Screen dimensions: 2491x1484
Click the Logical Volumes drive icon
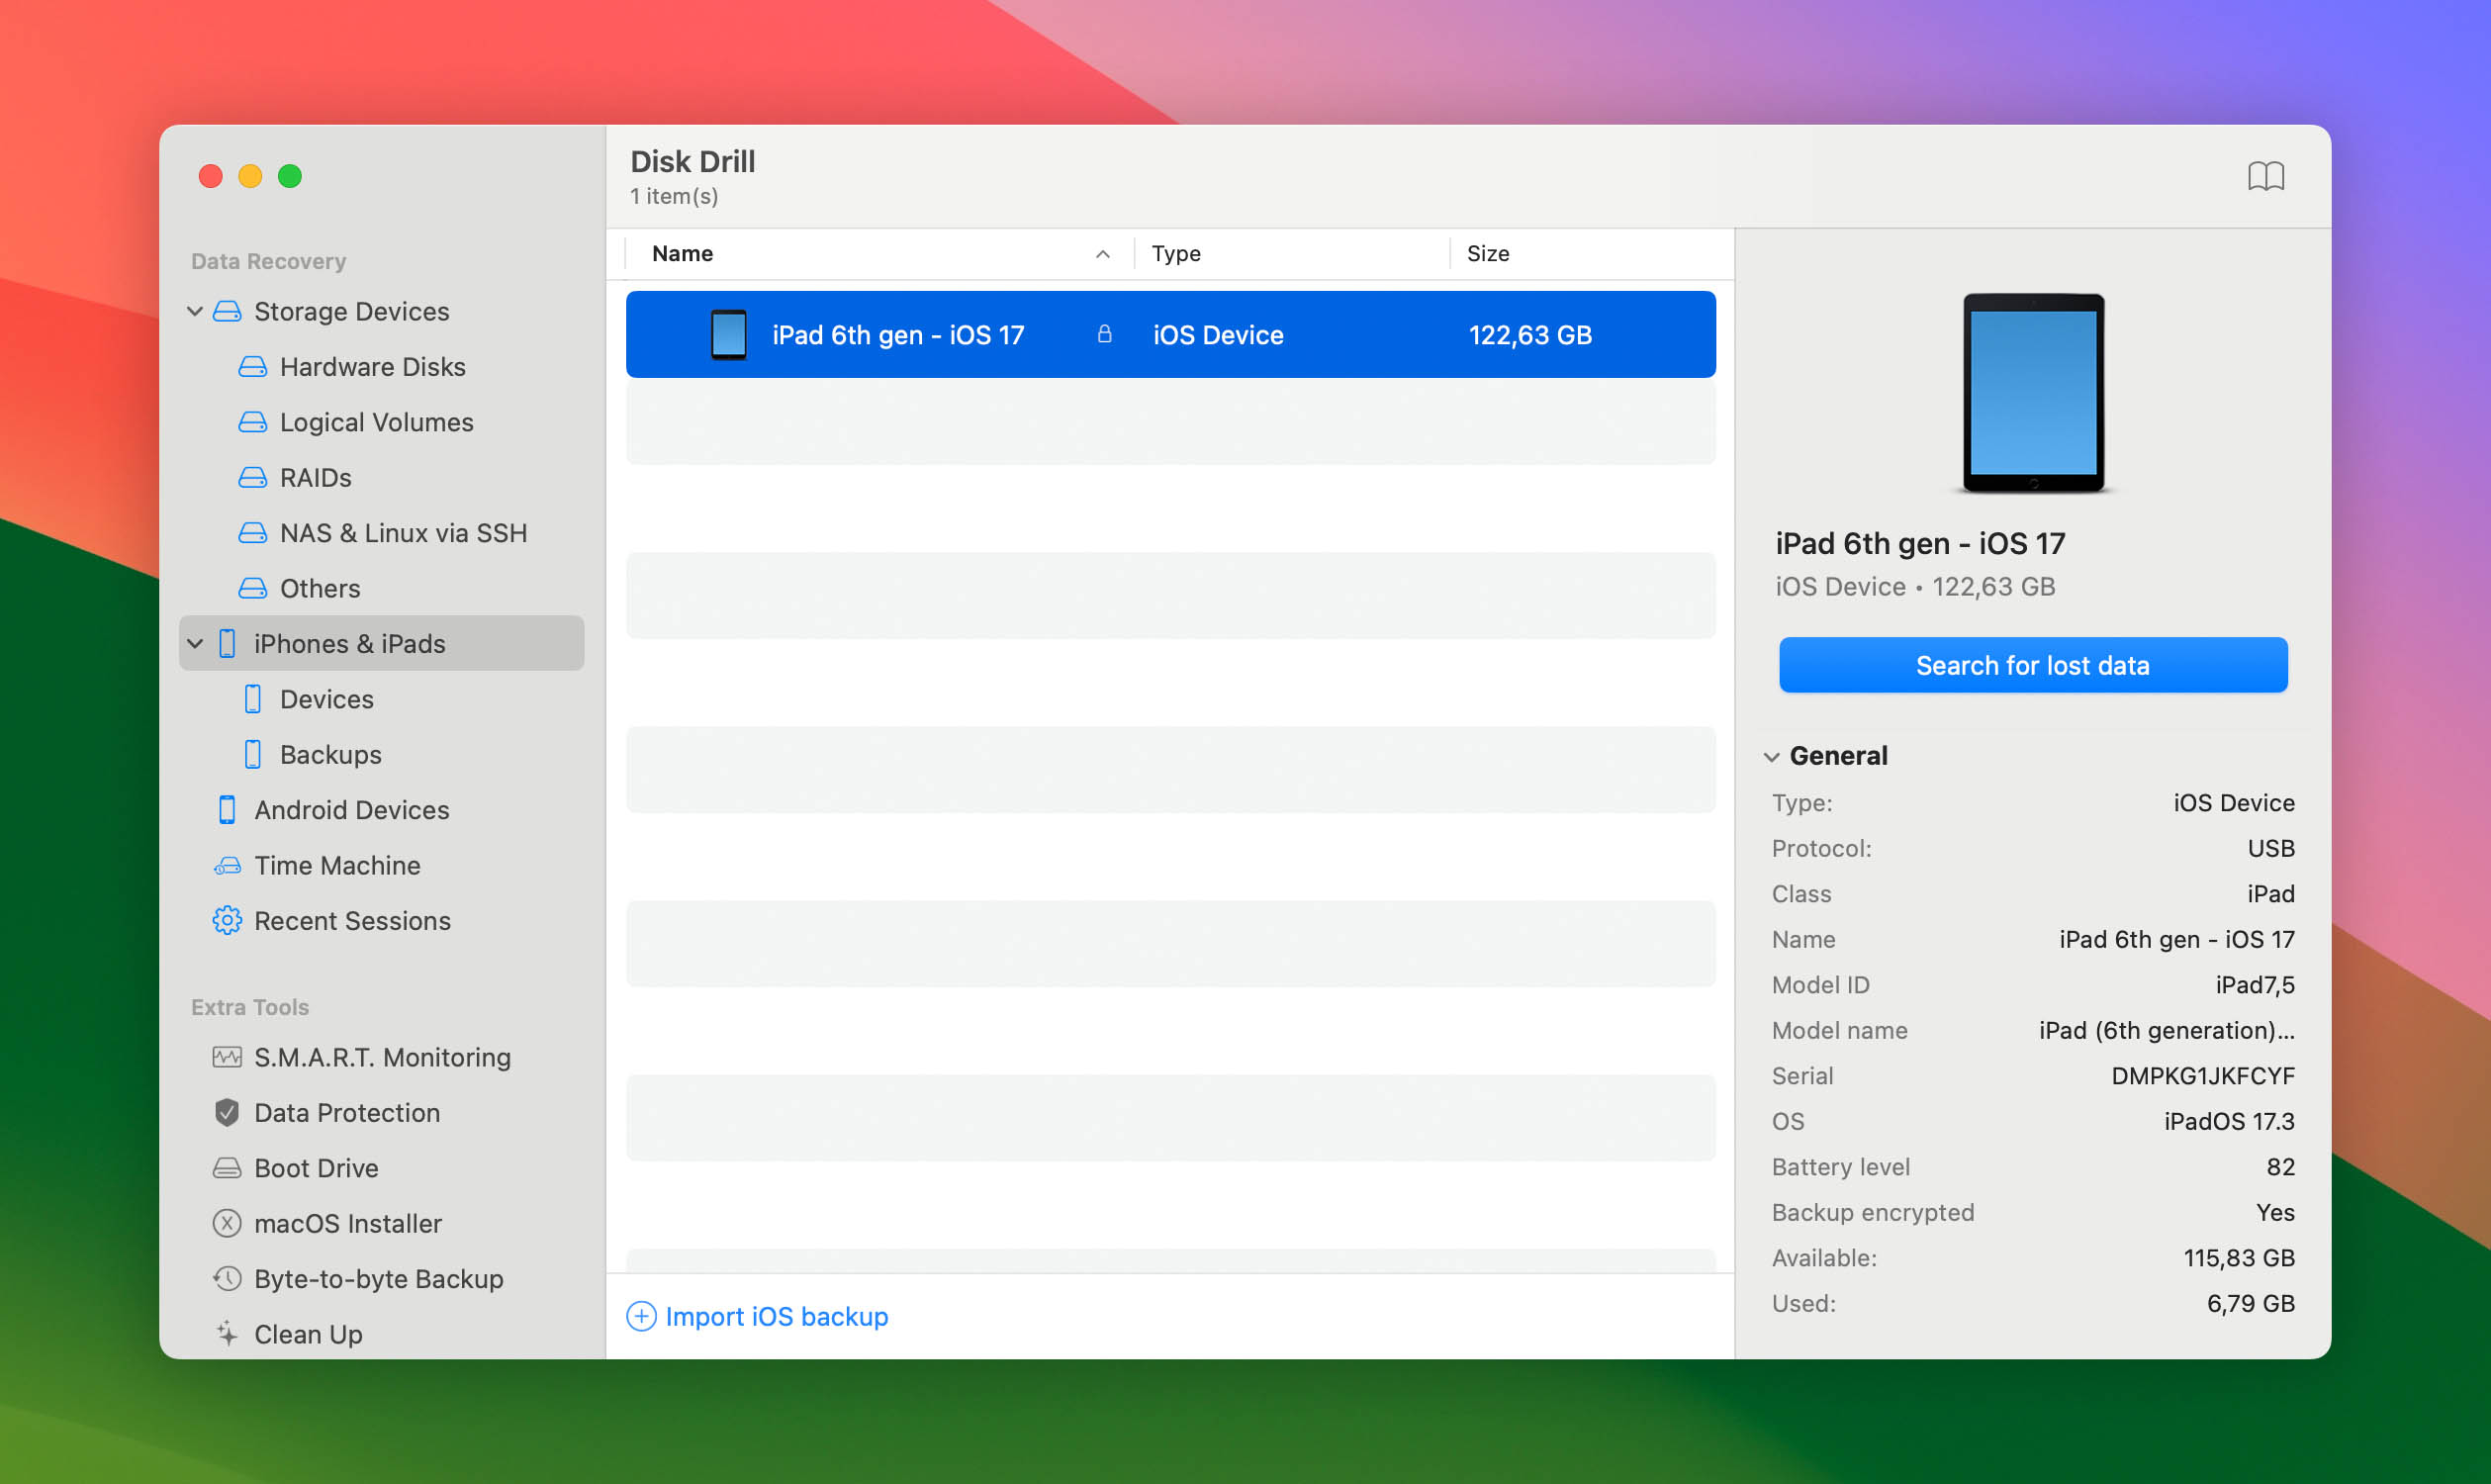pos(252,422)
